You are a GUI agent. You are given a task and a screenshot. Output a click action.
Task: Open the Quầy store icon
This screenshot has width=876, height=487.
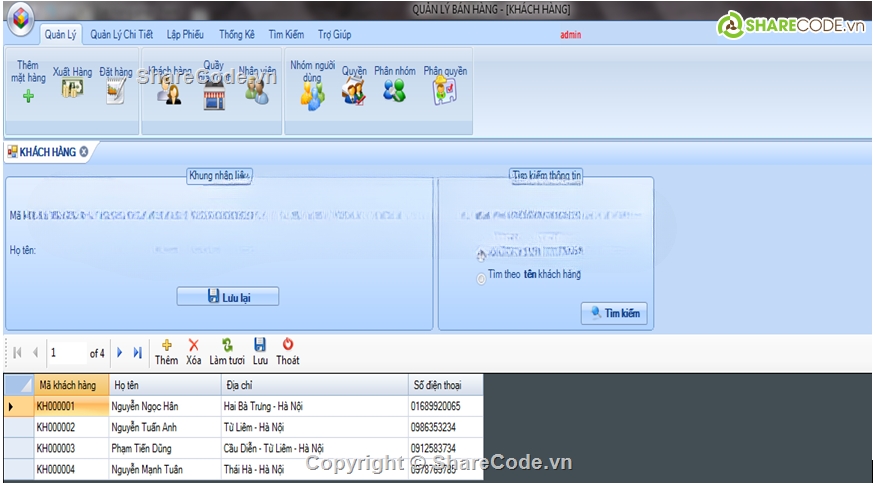tap(214, 95)
